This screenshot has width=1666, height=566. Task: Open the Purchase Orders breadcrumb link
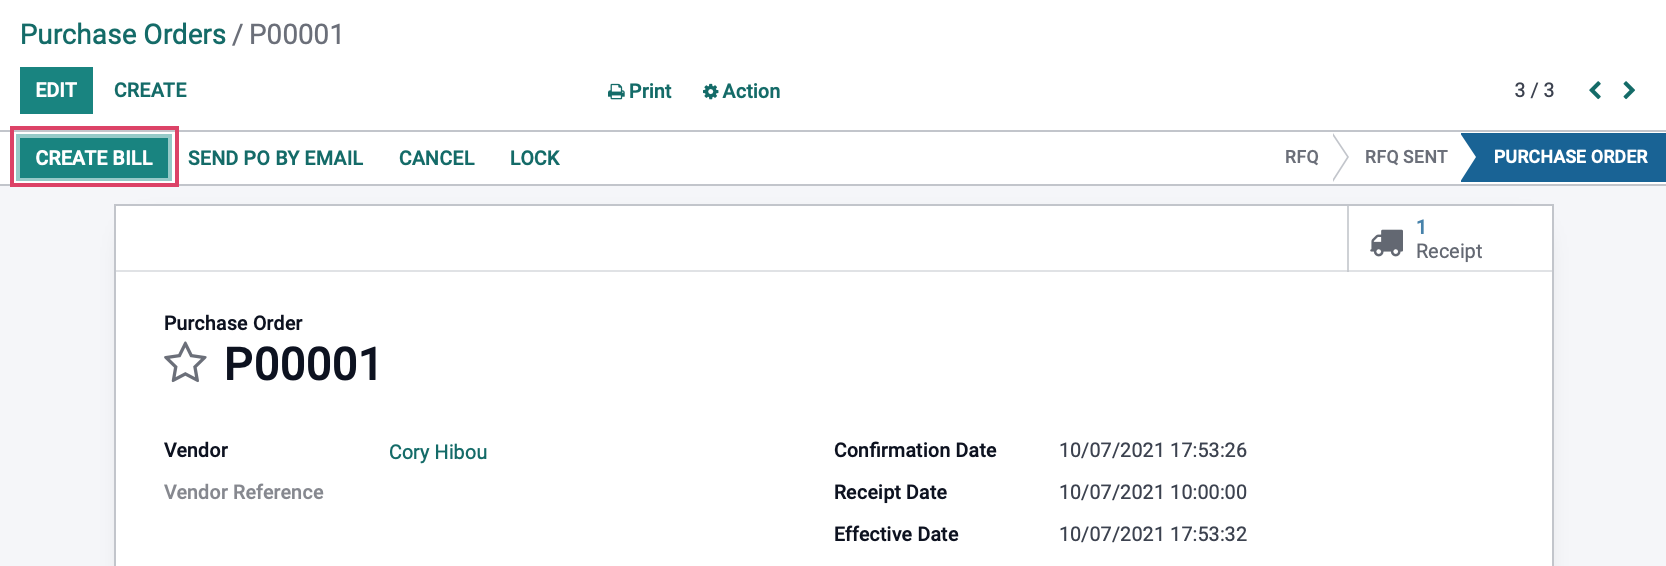point(123,34)
